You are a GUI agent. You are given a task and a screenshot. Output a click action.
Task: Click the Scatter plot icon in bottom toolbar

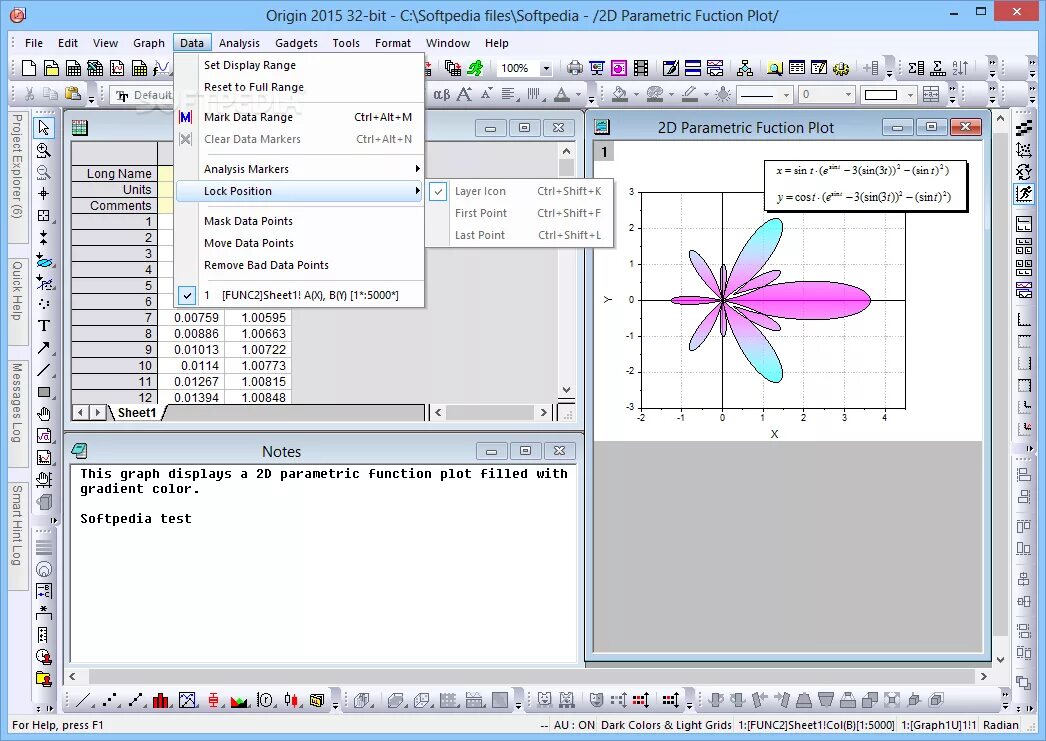110,700
